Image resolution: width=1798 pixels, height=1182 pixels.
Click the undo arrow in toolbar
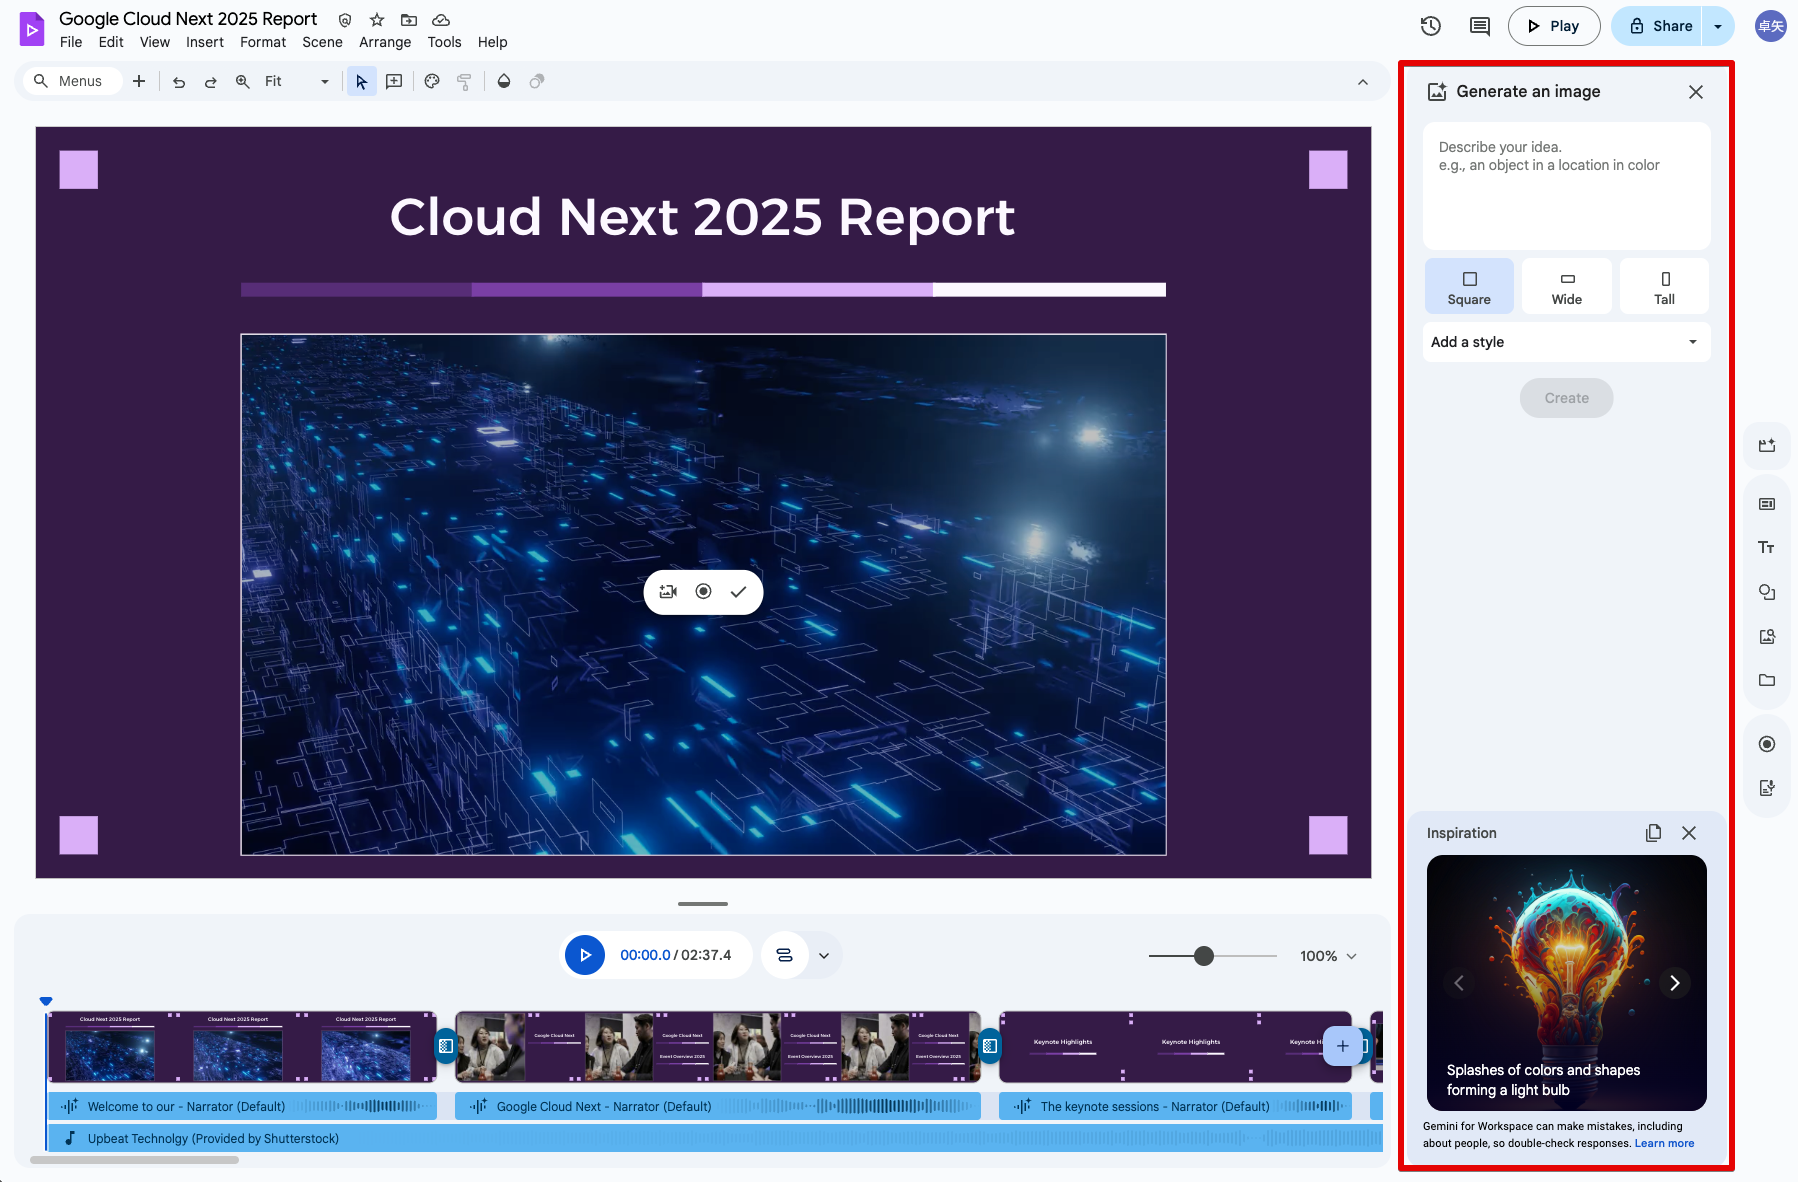pos(179,82)
